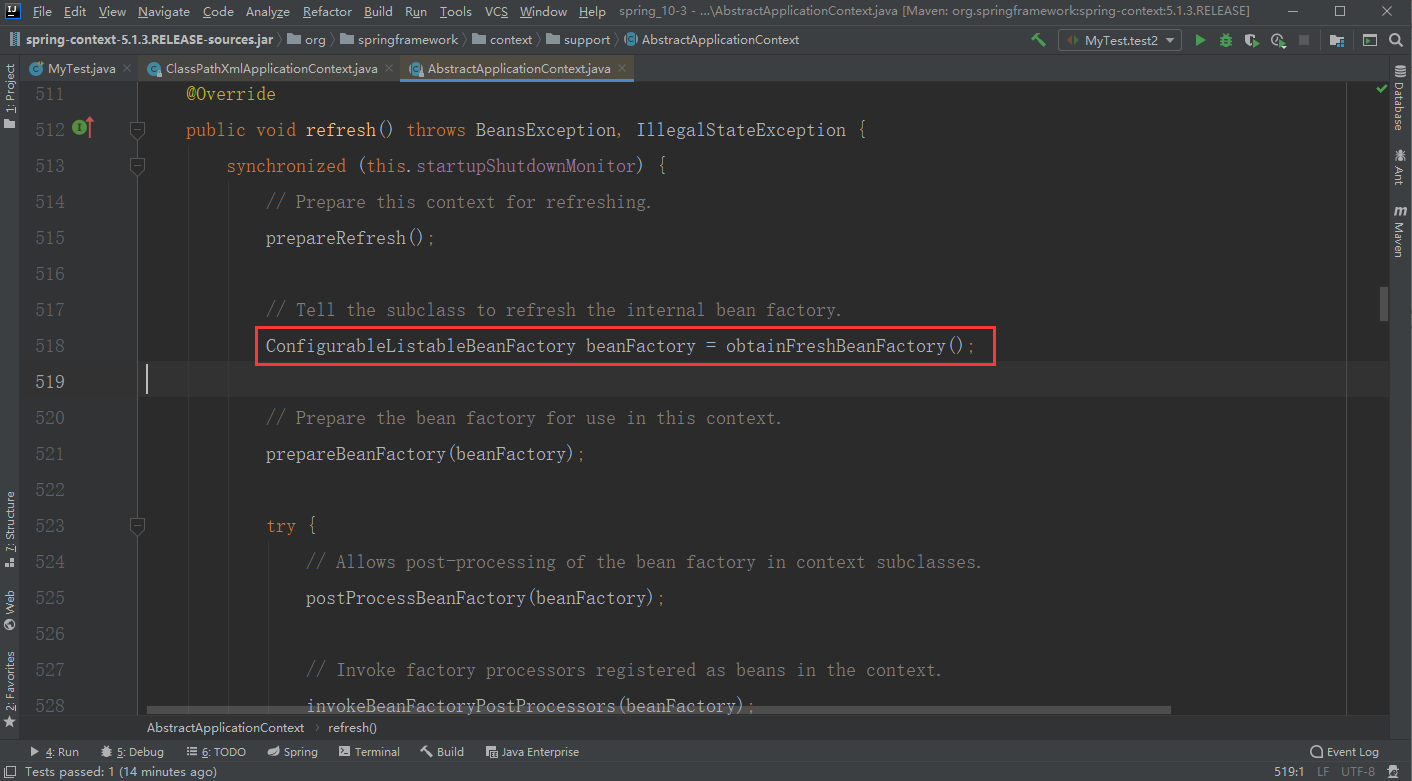Click the support breadcrumb in navigation bar
This screenshot has width=1412, height=781.
click(x=578, y=40)
